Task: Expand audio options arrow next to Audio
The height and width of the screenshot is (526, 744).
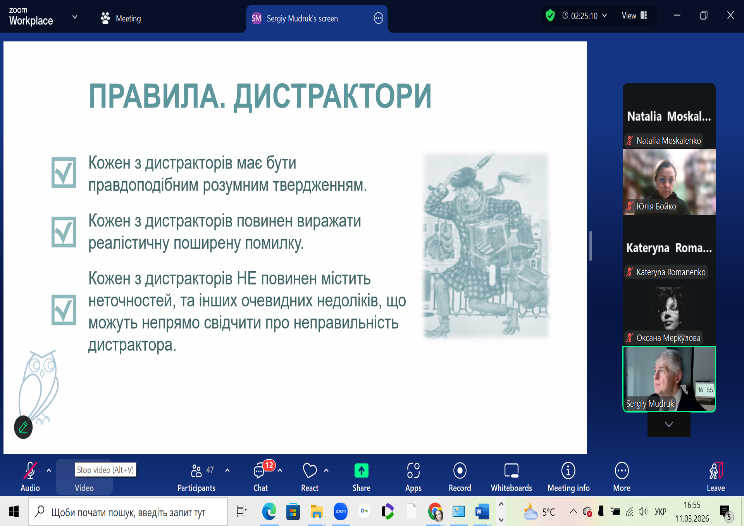Action: 49,469
